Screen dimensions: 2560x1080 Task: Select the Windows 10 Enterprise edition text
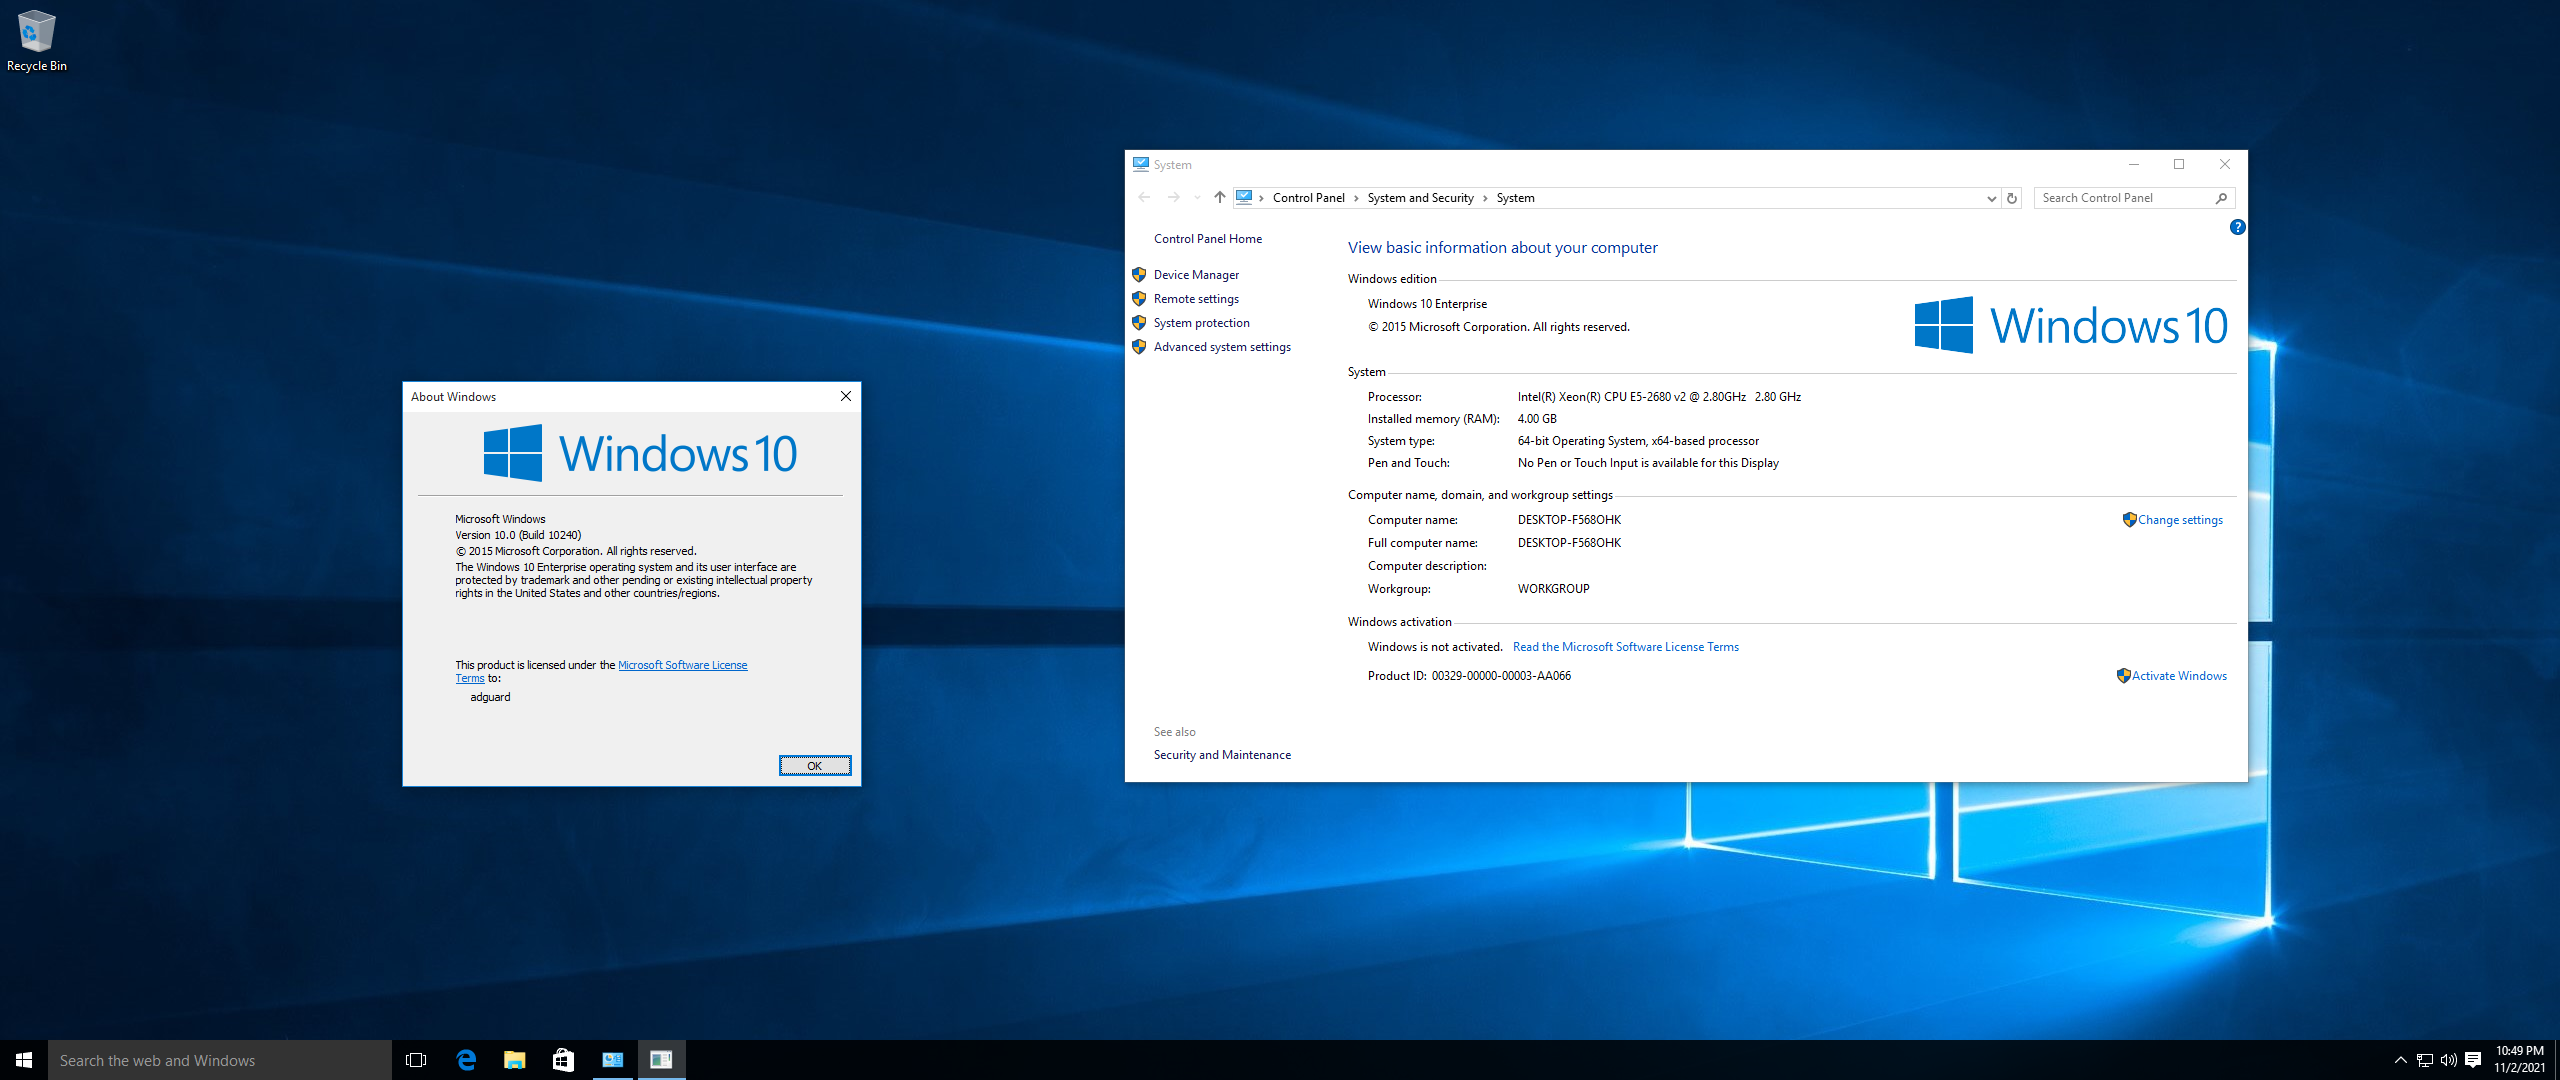(x=1427, y=304)
